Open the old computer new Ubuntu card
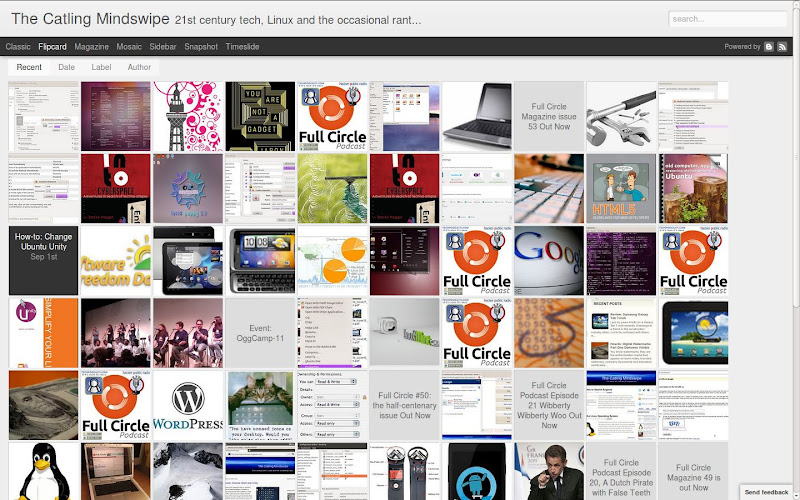The height and width of the screenshot is (500, 800). (x=693, y=189)
